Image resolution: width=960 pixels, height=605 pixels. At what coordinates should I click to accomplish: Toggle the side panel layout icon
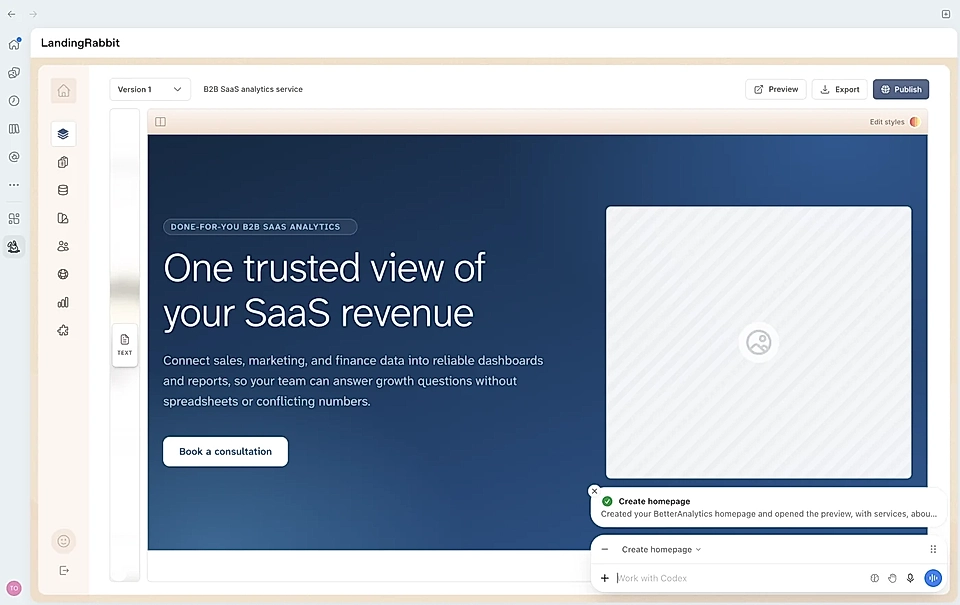pyautogui.click(x=160, y=122)
